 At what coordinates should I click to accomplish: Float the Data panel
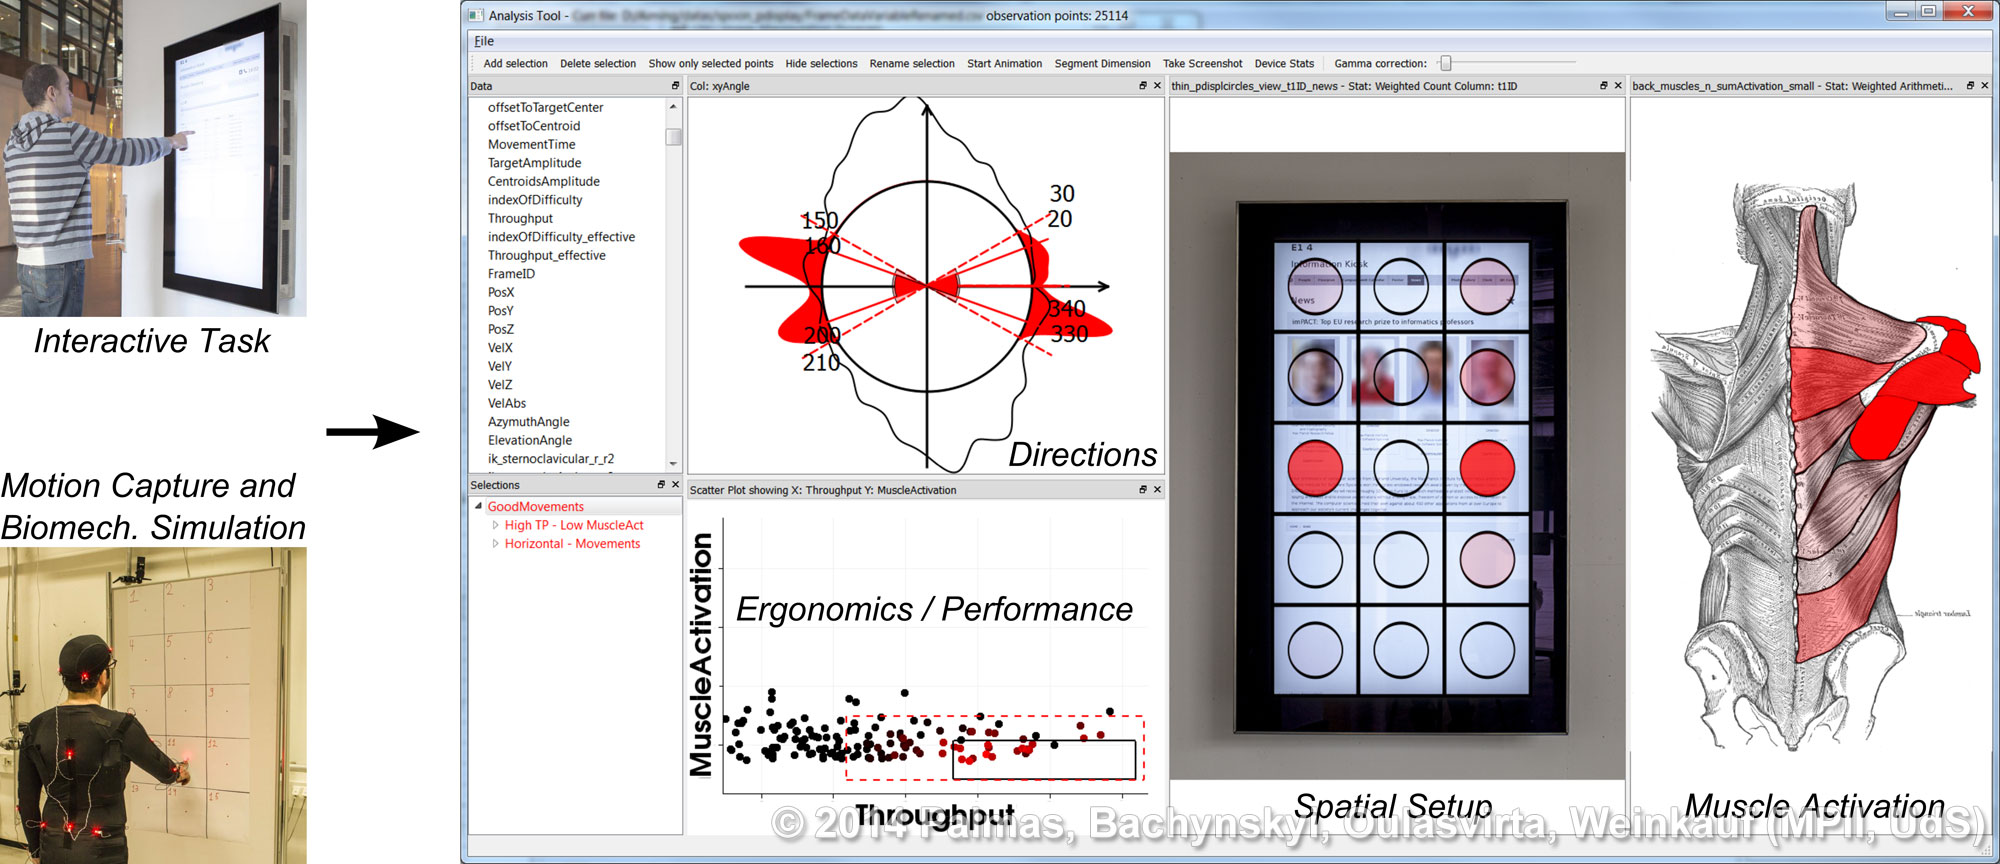tap(675, 86)
